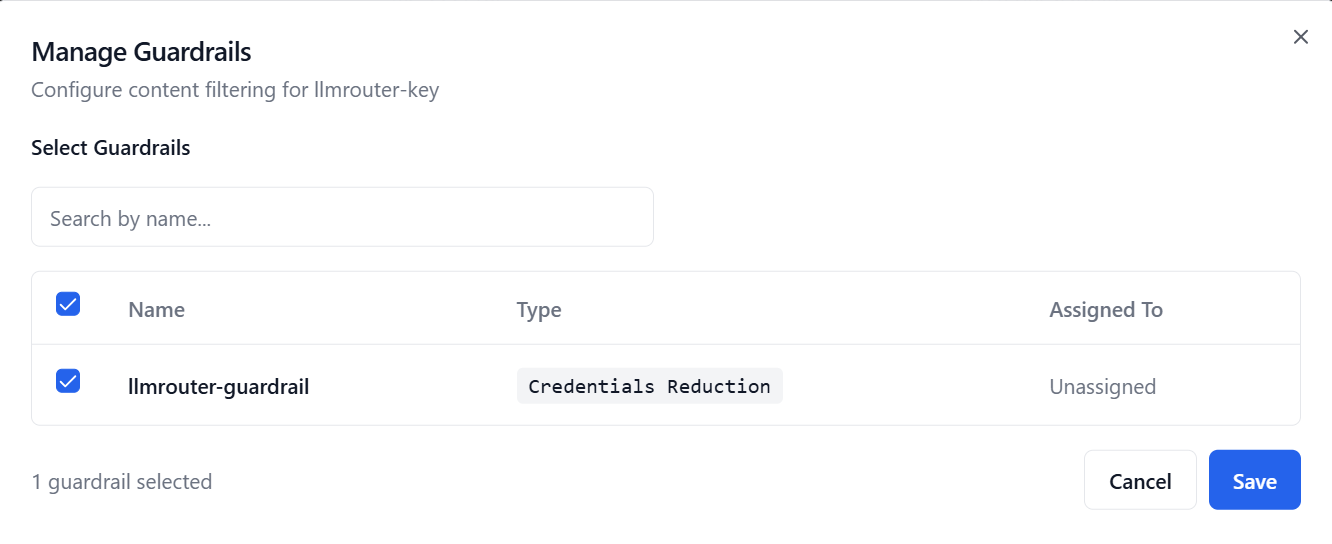Click the Name column header
1332x544 pixels.
156,310
